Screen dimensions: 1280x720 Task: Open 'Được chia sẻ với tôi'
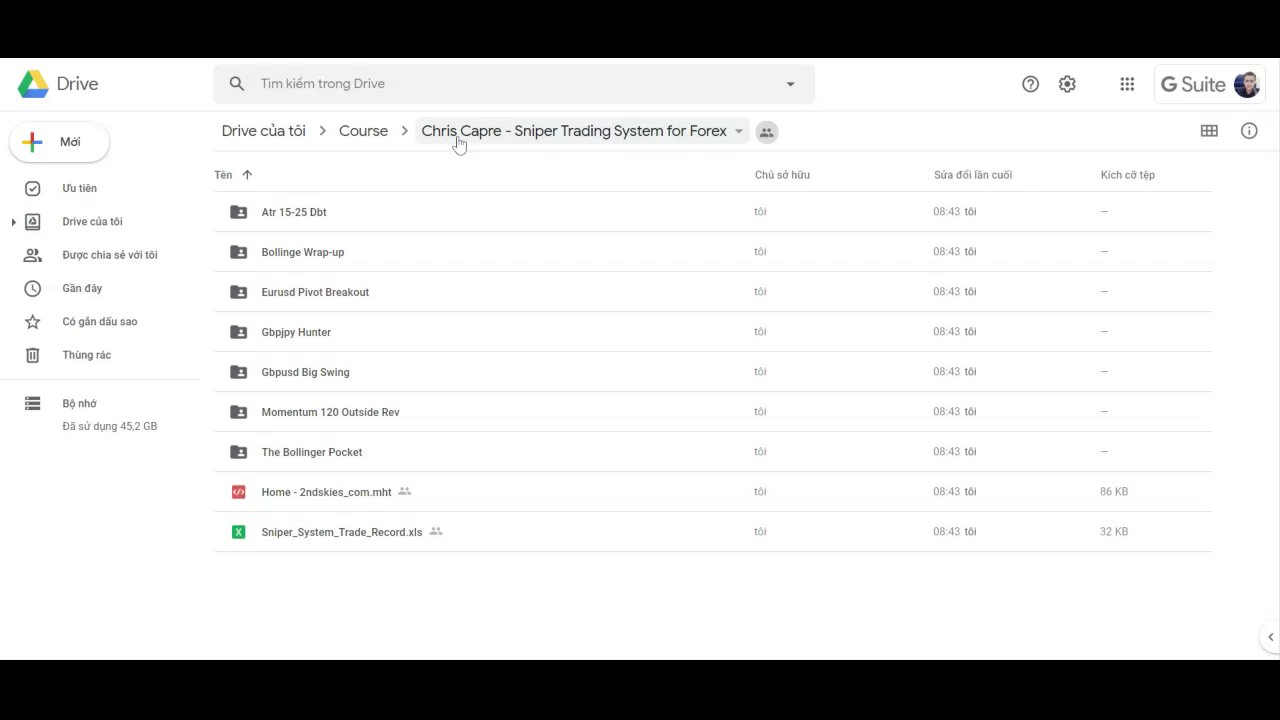pos(109,255)
